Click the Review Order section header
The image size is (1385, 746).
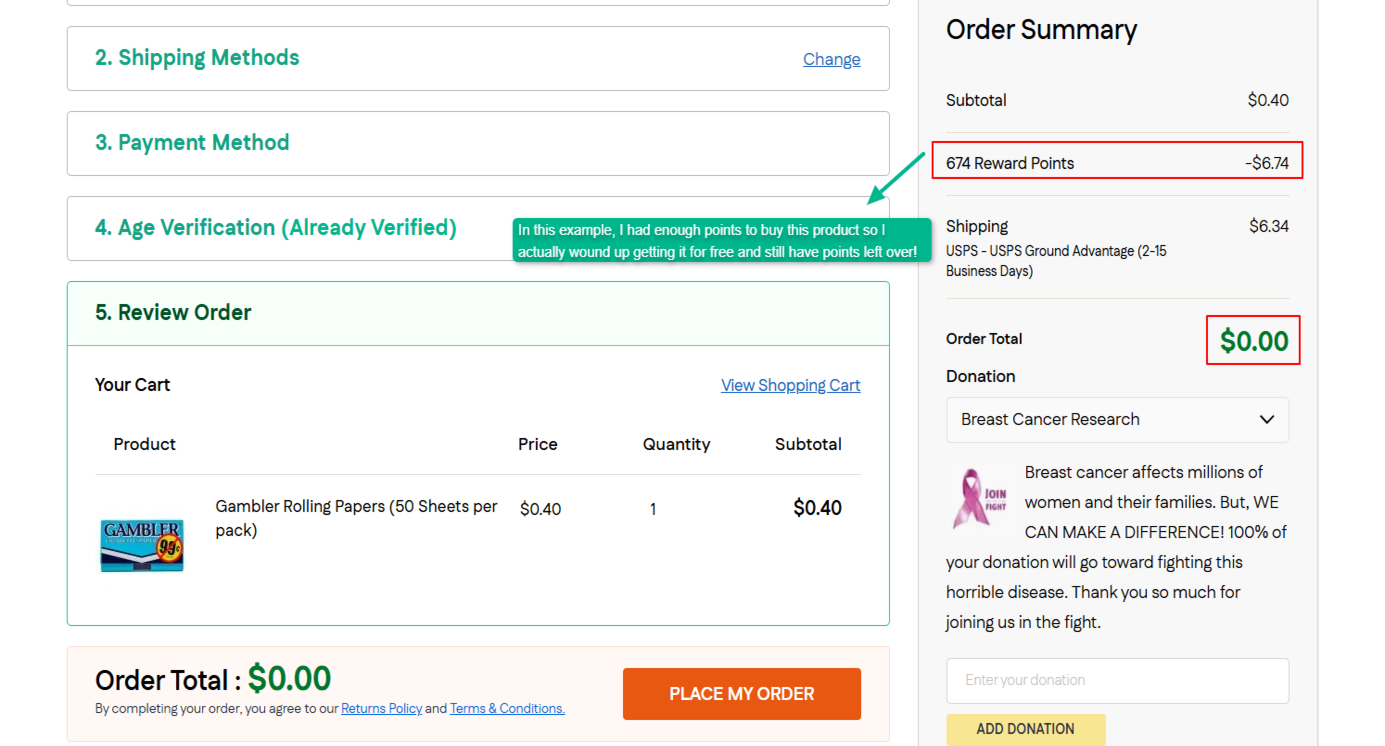[x=478, y=313]
